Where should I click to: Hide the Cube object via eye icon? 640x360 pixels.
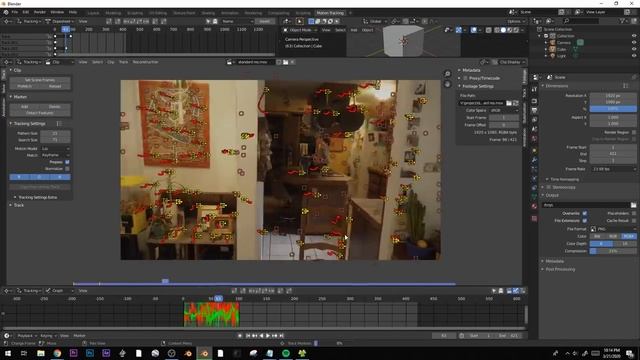click(634, 49)
